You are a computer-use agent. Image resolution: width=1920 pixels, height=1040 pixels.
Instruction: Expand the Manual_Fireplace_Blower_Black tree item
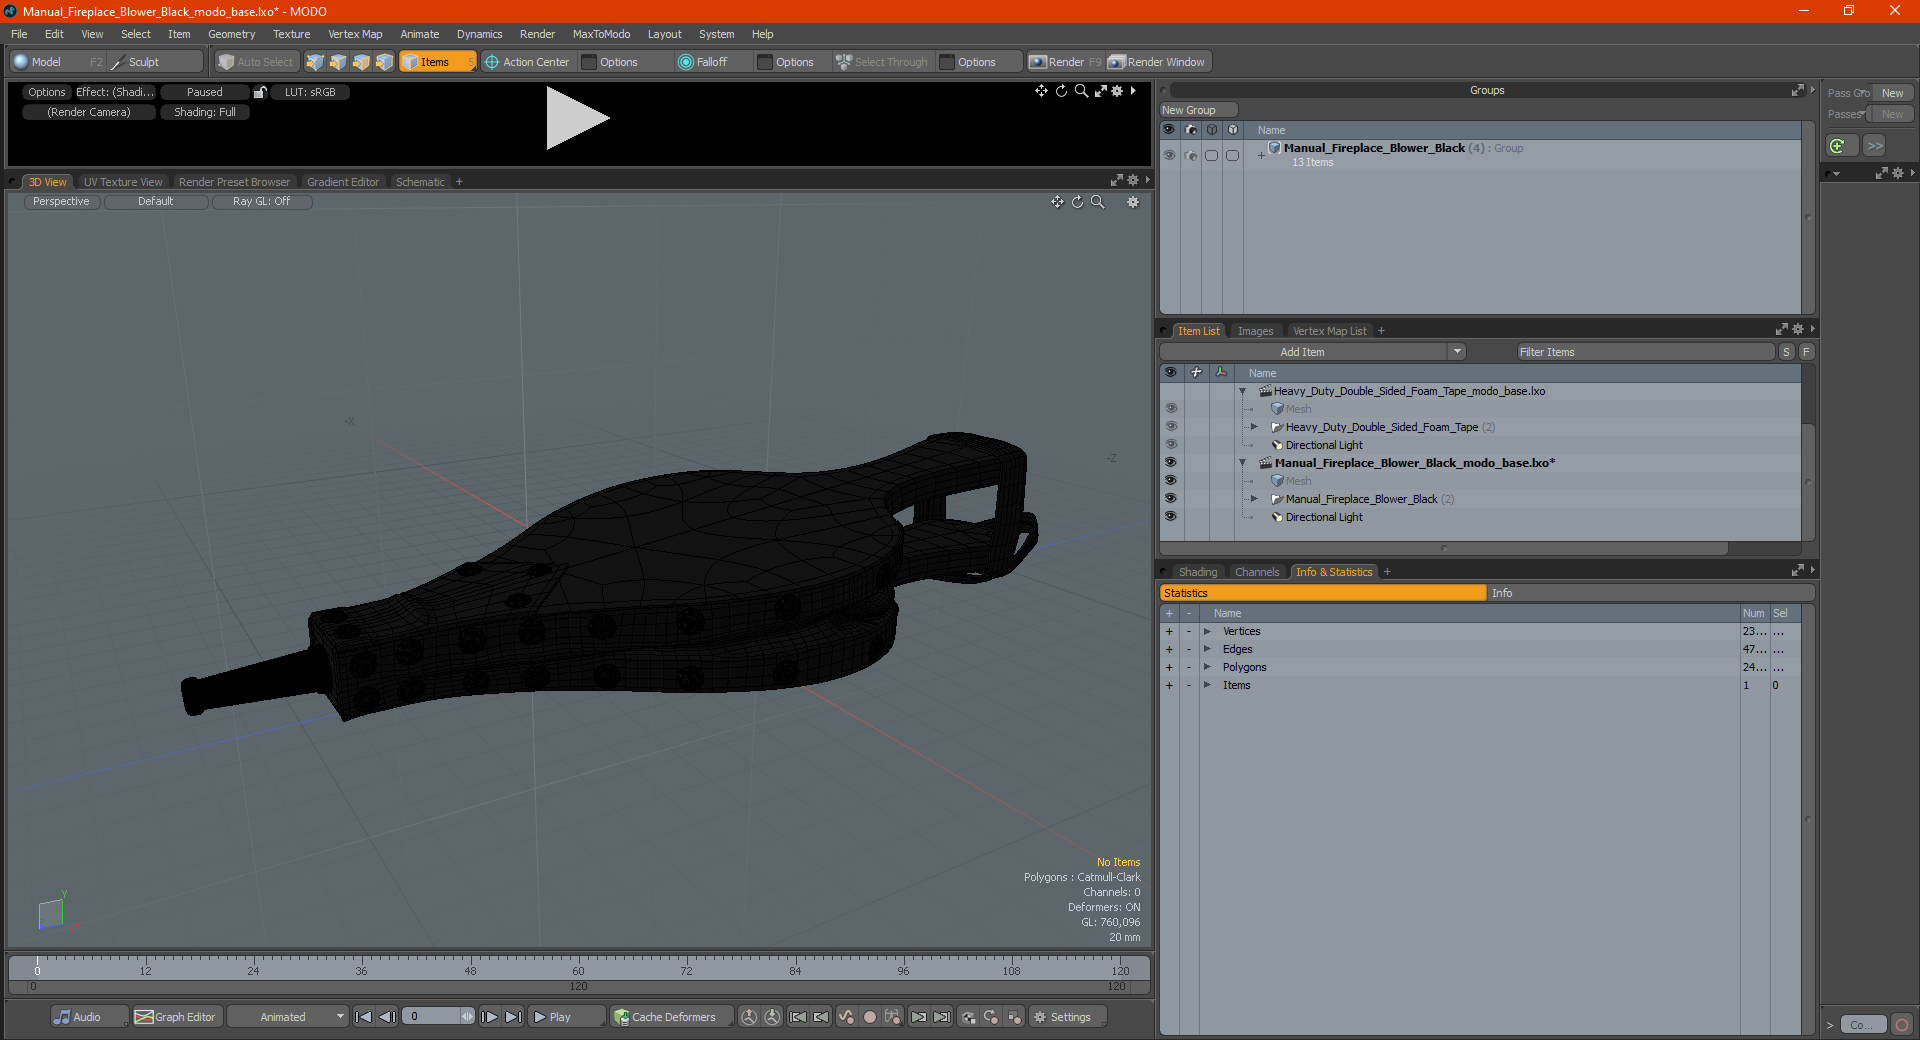tap(1254, 499)
